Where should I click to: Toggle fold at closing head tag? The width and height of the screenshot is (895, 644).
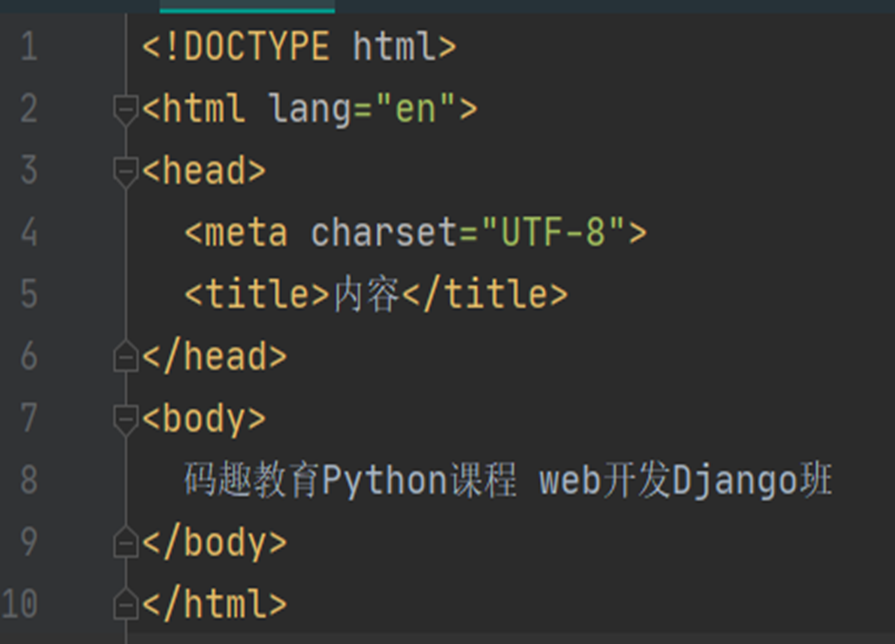coord(126,356)
